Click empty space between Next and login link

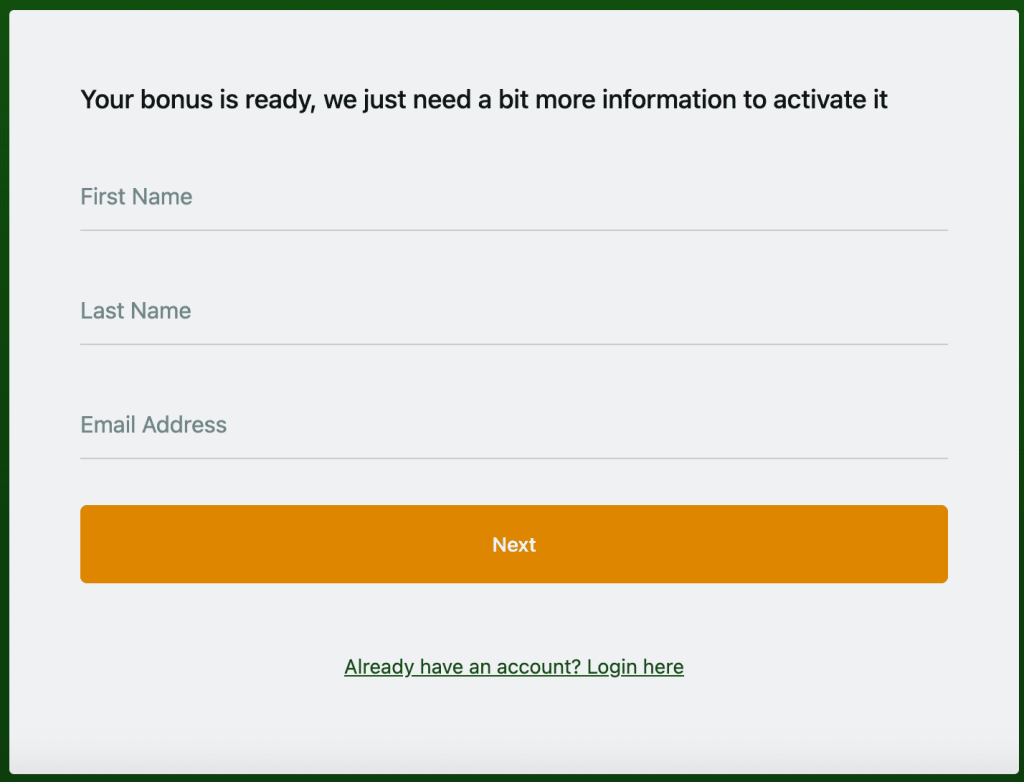(x=513, y=620)
